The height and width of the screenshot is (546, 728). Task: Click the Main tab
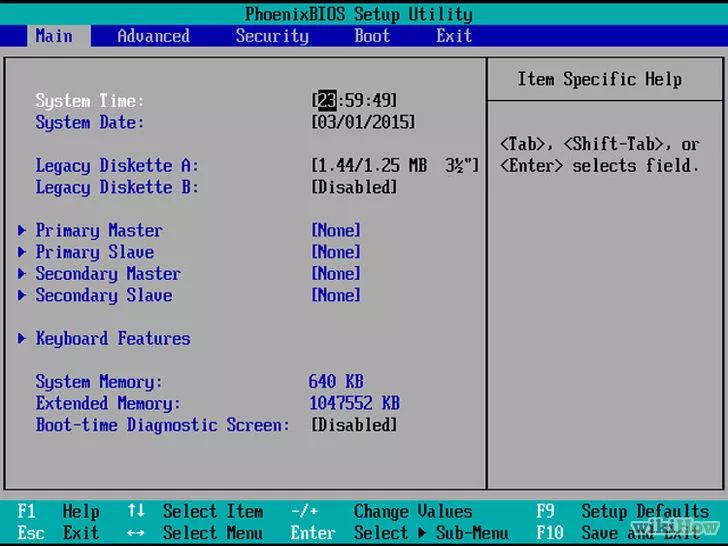point(54,36)
